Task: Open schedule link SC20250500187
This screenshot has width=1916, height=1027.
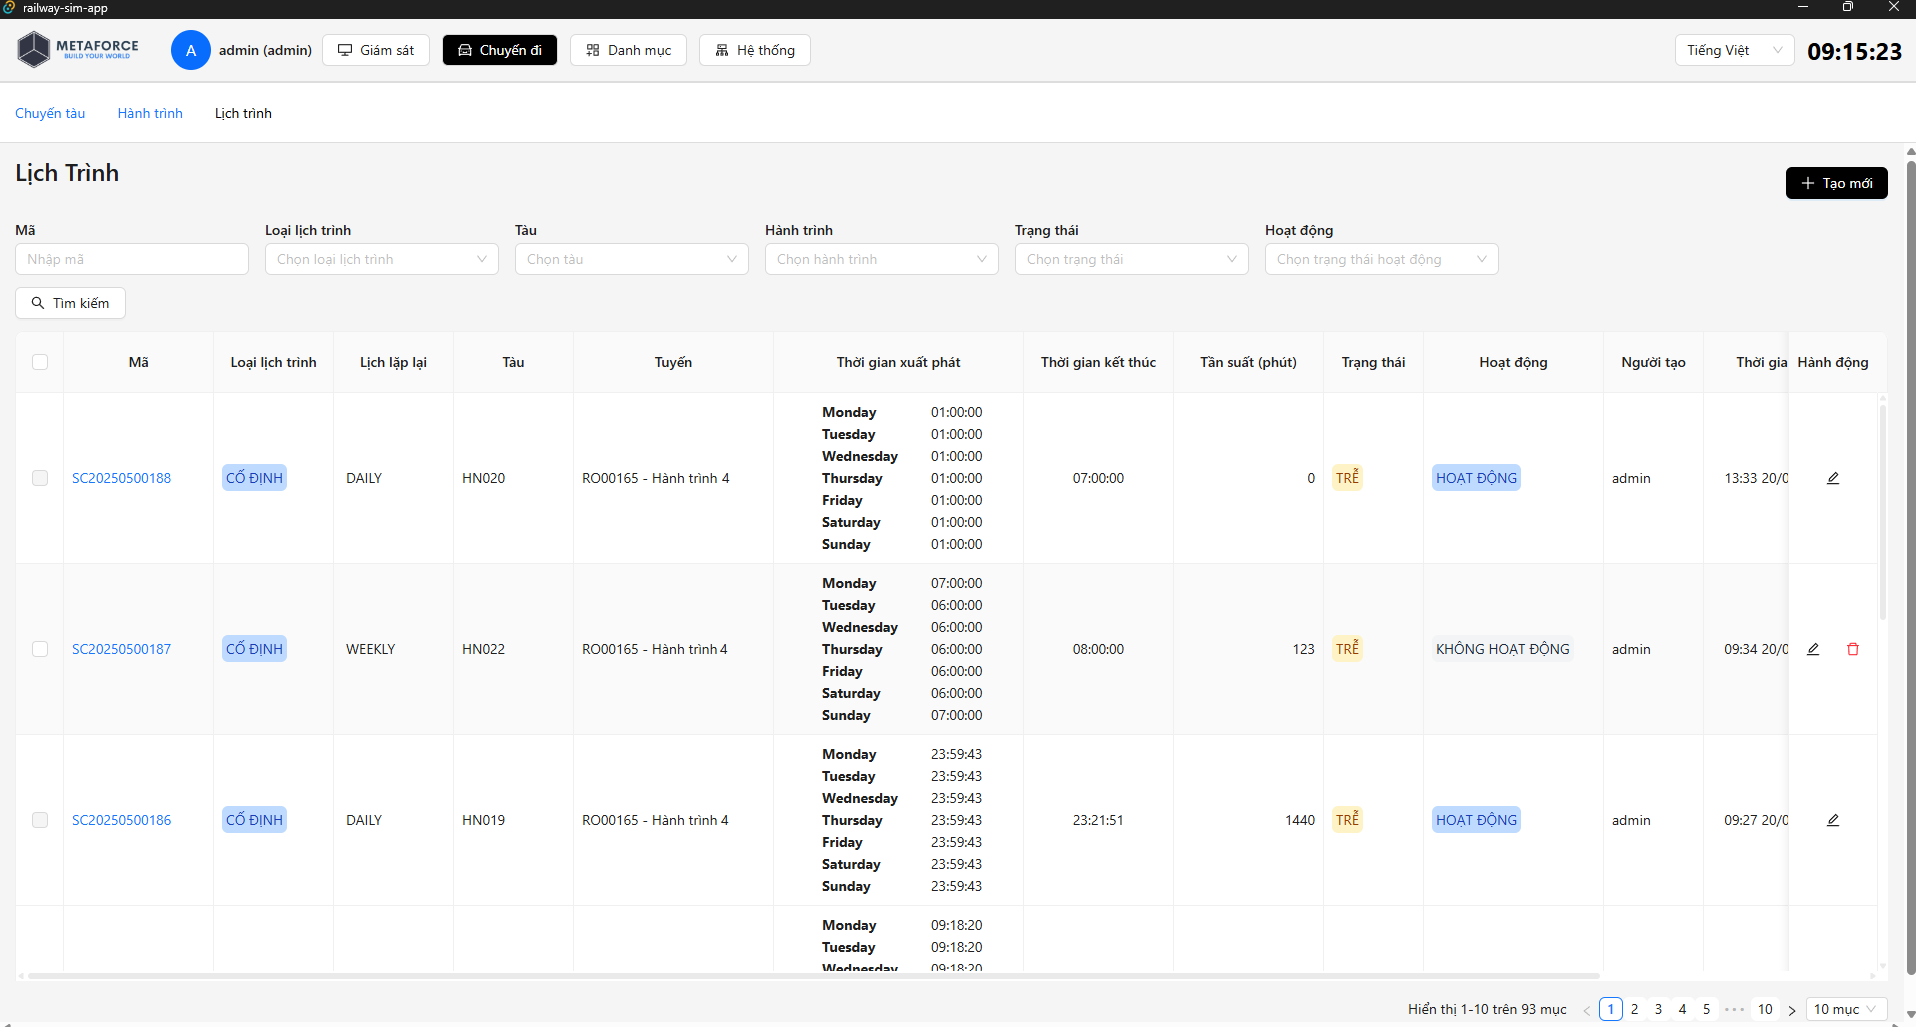Action: click(x=121, y=649)
